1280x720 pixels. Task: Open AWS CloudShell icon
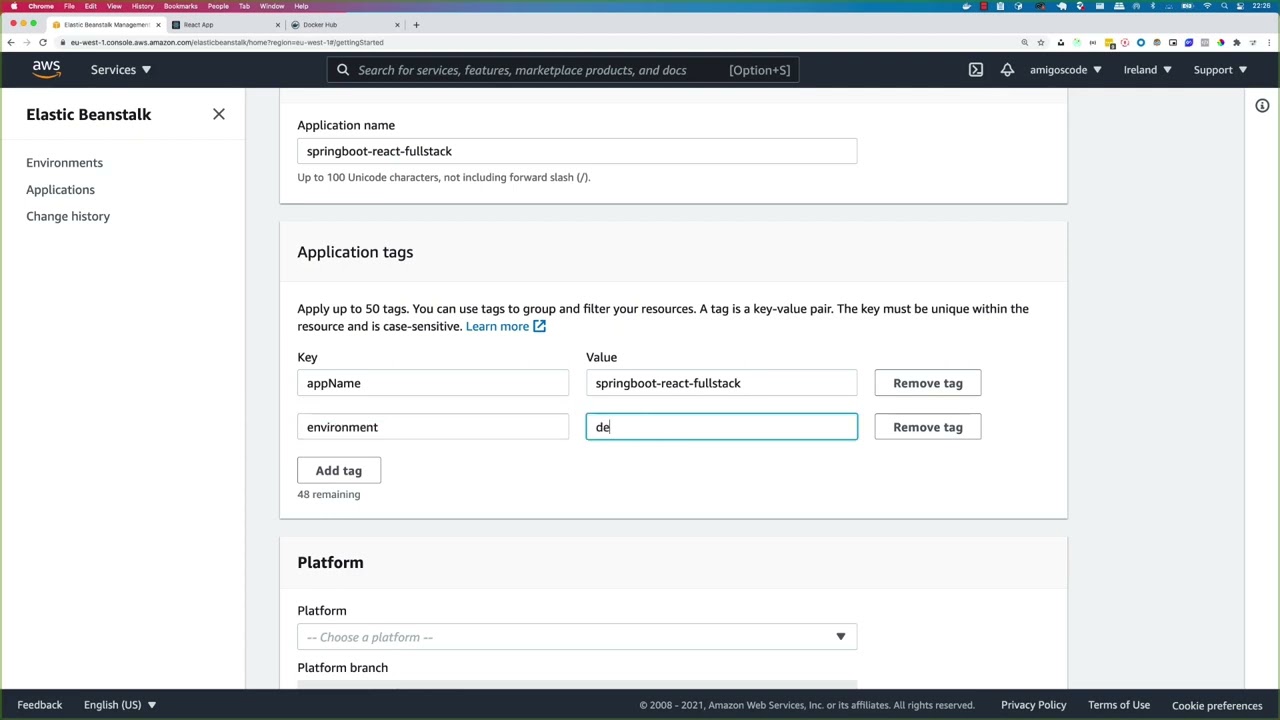tap(976, 70)
